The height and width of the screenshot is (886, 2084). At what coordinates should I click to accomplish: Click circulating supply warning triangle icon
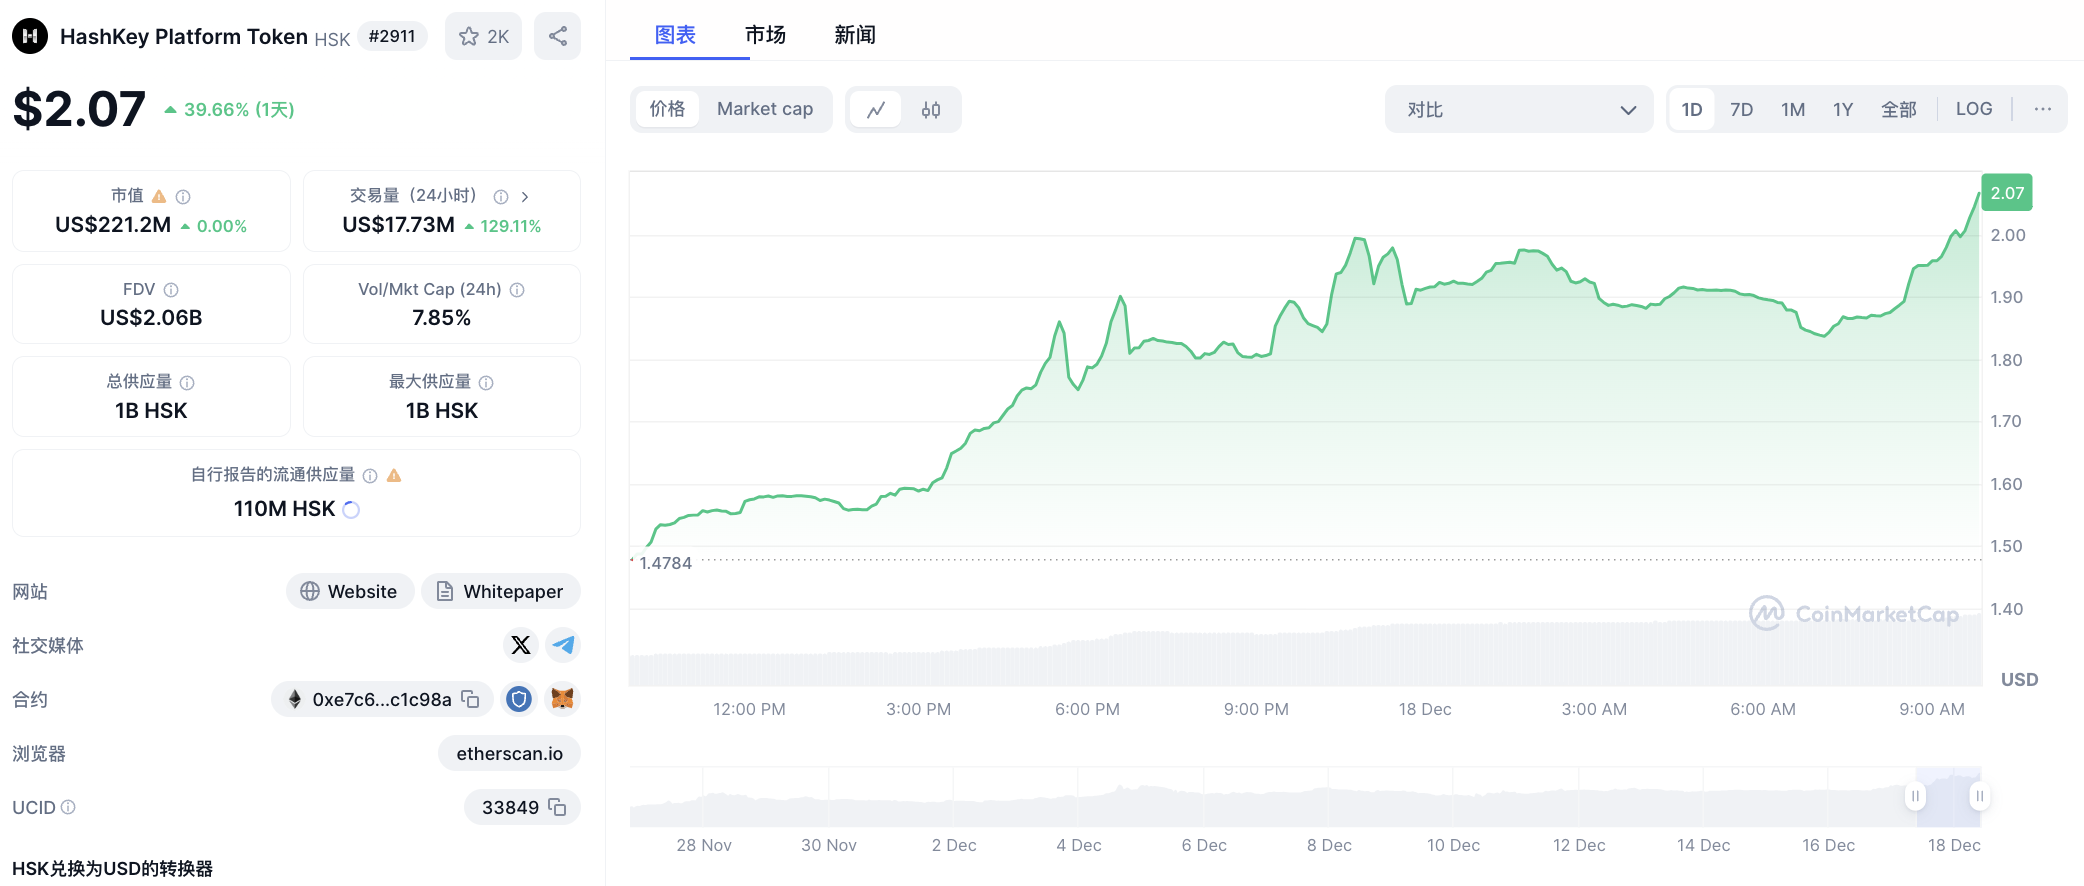(394, 475)
